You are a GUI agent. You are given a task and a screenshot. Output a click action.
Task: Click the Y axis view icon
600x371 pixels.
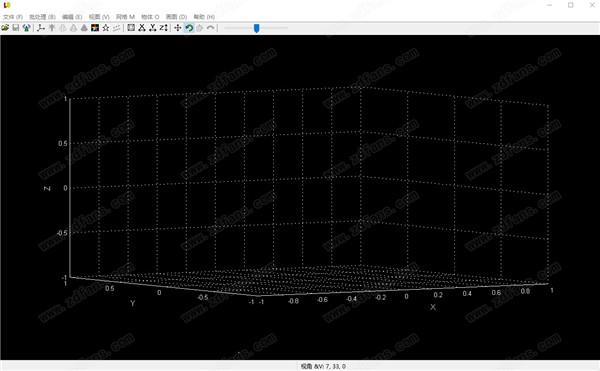tap(153, 28)
